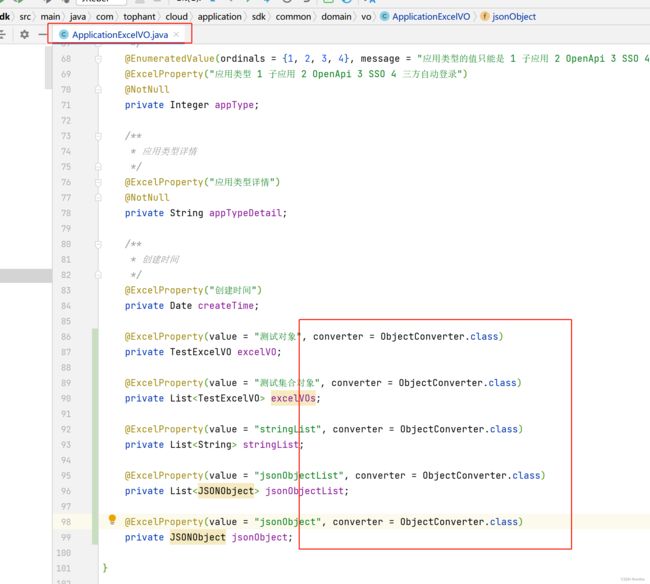The height and width of the screenshot is (584, 650).
Task: Click the jsonObject field icon in breadcrumb
Action: 484,17
